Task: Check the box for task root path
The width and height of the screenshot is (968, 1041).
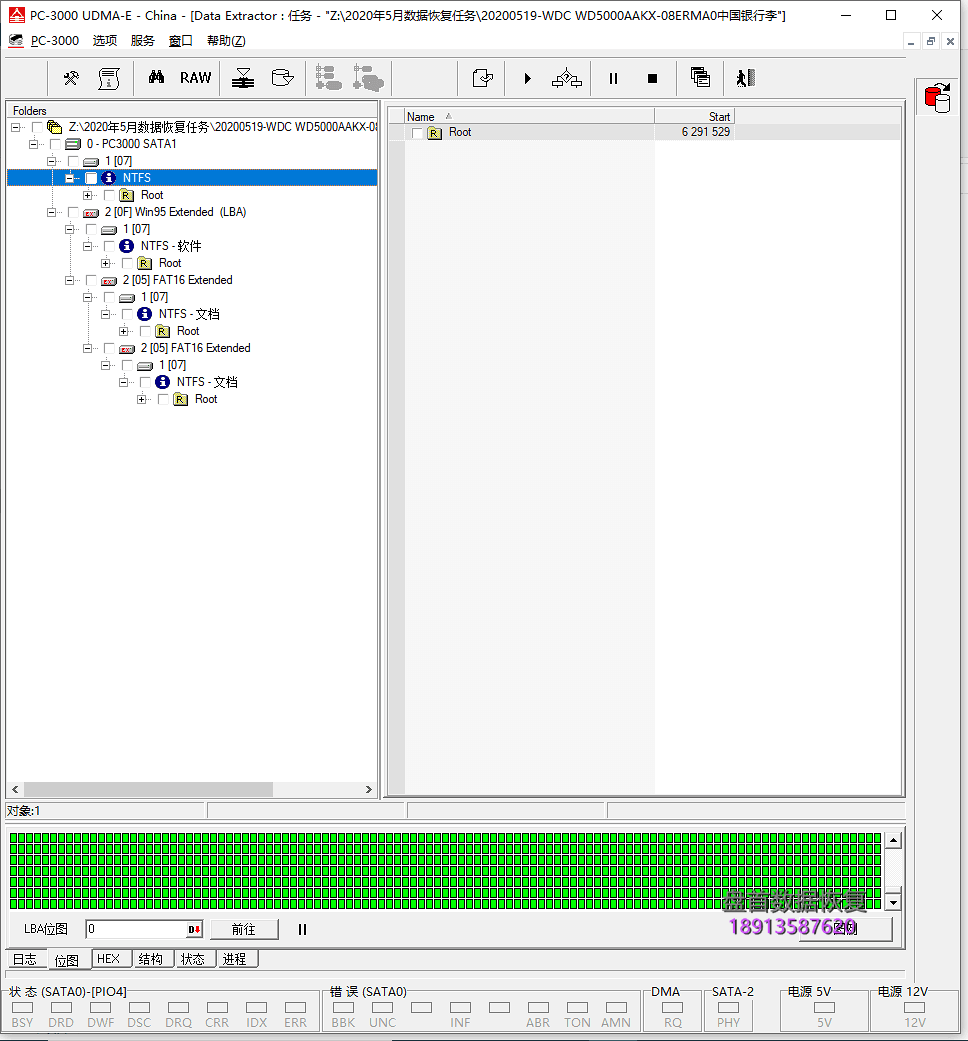Action: (x=37, y=127)
